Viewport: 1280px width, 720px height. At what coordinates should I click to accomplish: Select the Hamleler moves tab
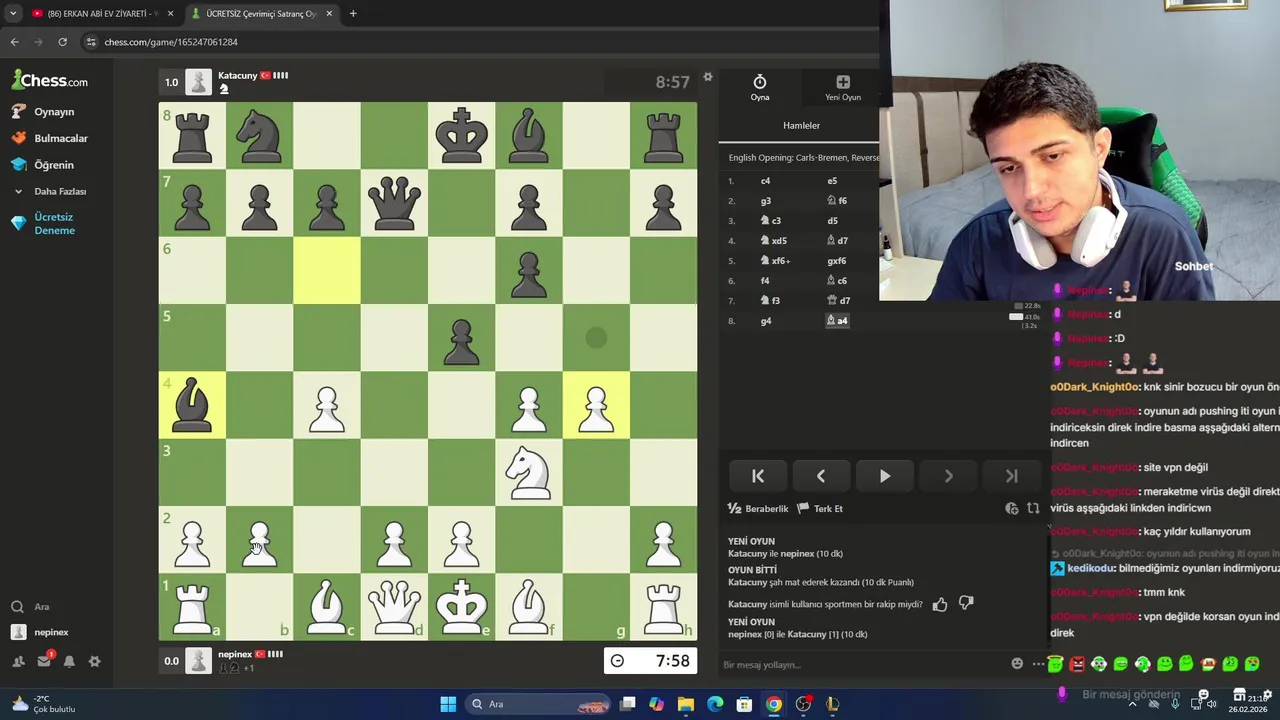[801, 125]
